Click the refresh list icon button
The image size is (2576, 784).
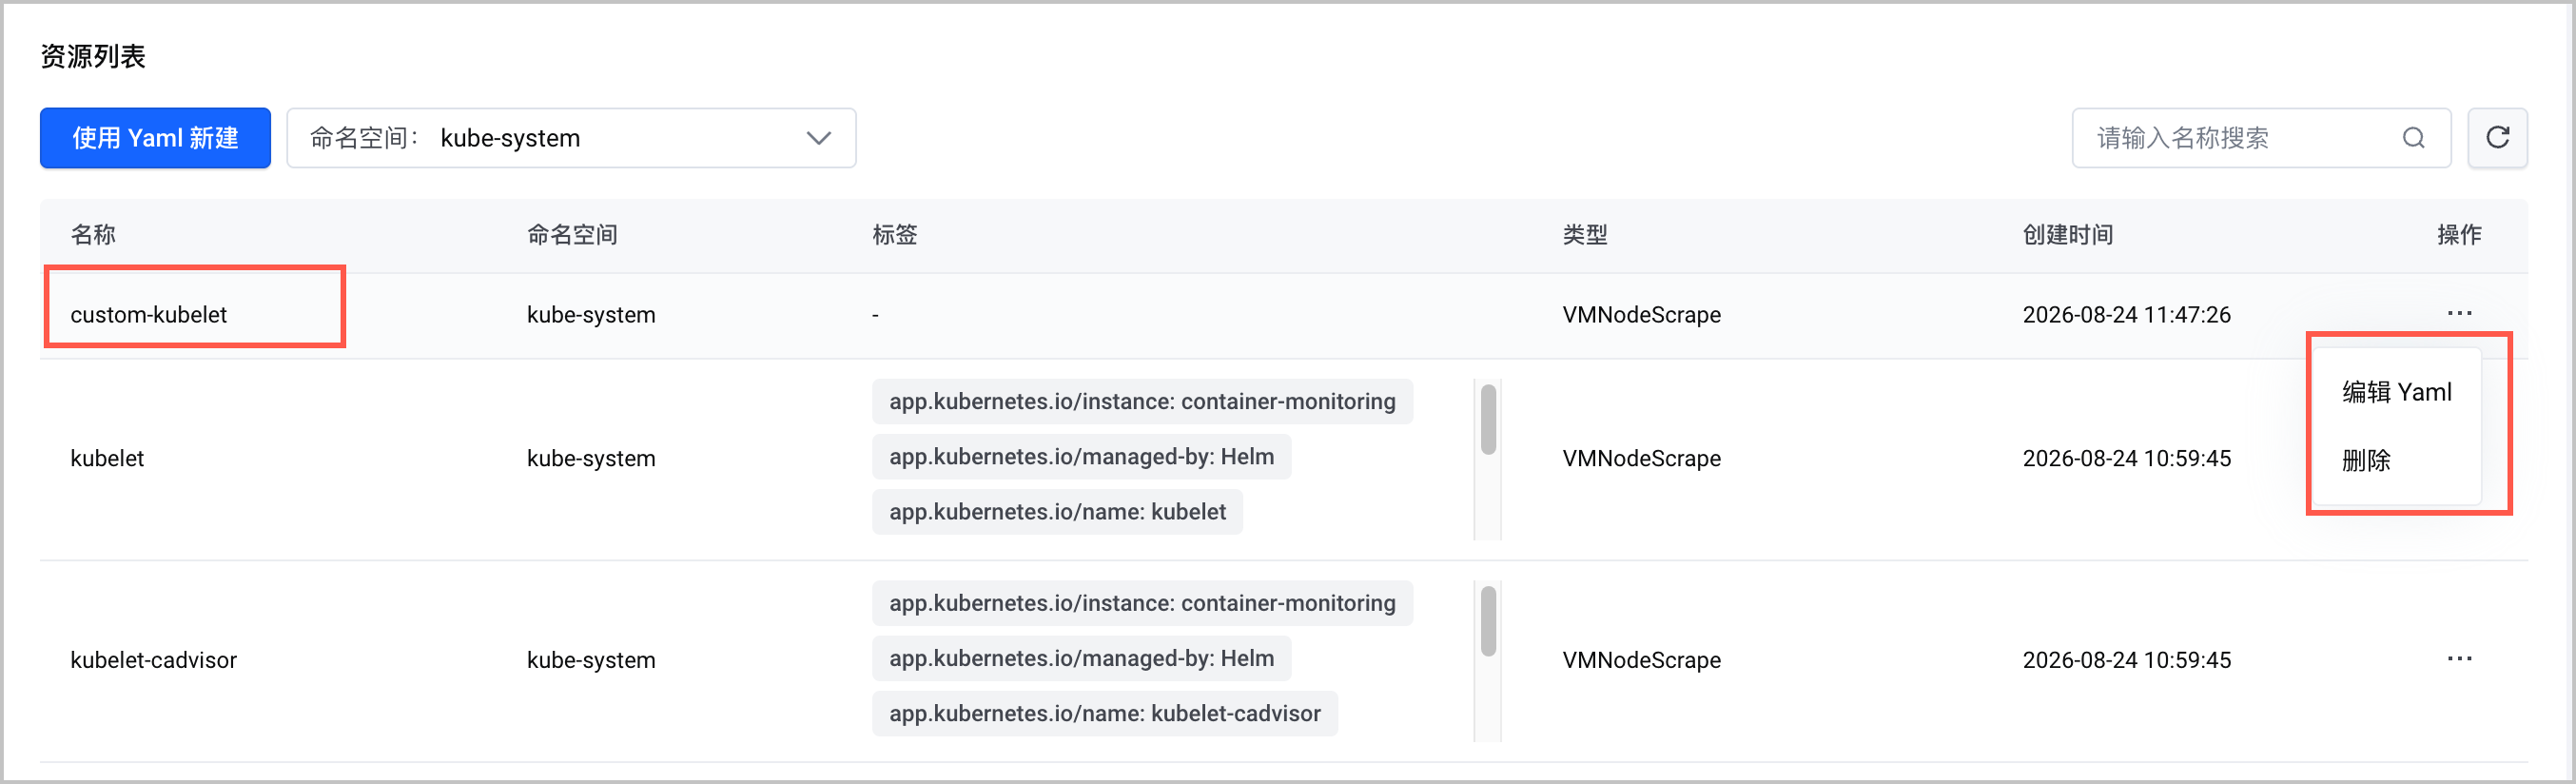coord(2497,138)
